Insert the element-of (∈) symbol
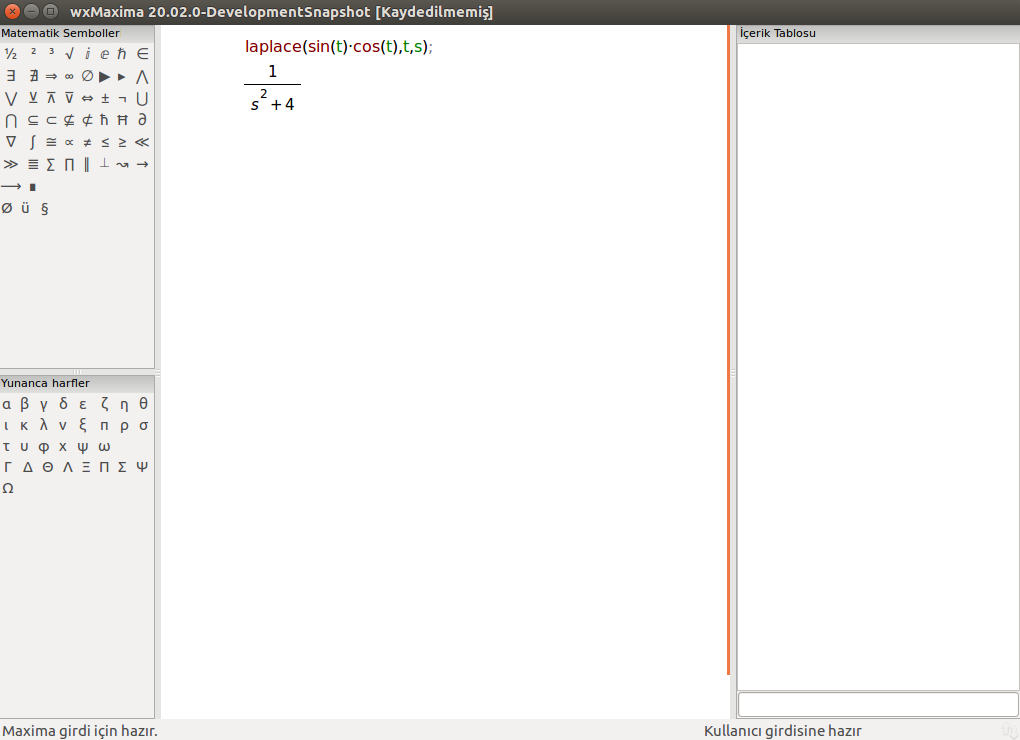This screenshot has width=1020, height=740. (x=142, y=54)
